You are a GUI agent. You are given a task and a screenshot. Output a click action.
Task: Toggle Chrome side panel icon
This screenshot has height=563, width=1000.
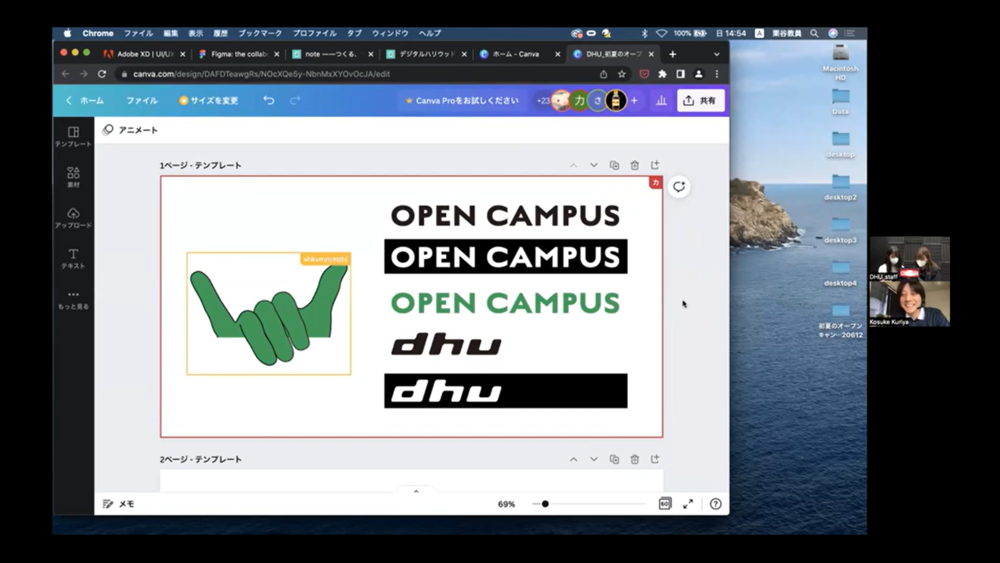[x=680, y=74]
